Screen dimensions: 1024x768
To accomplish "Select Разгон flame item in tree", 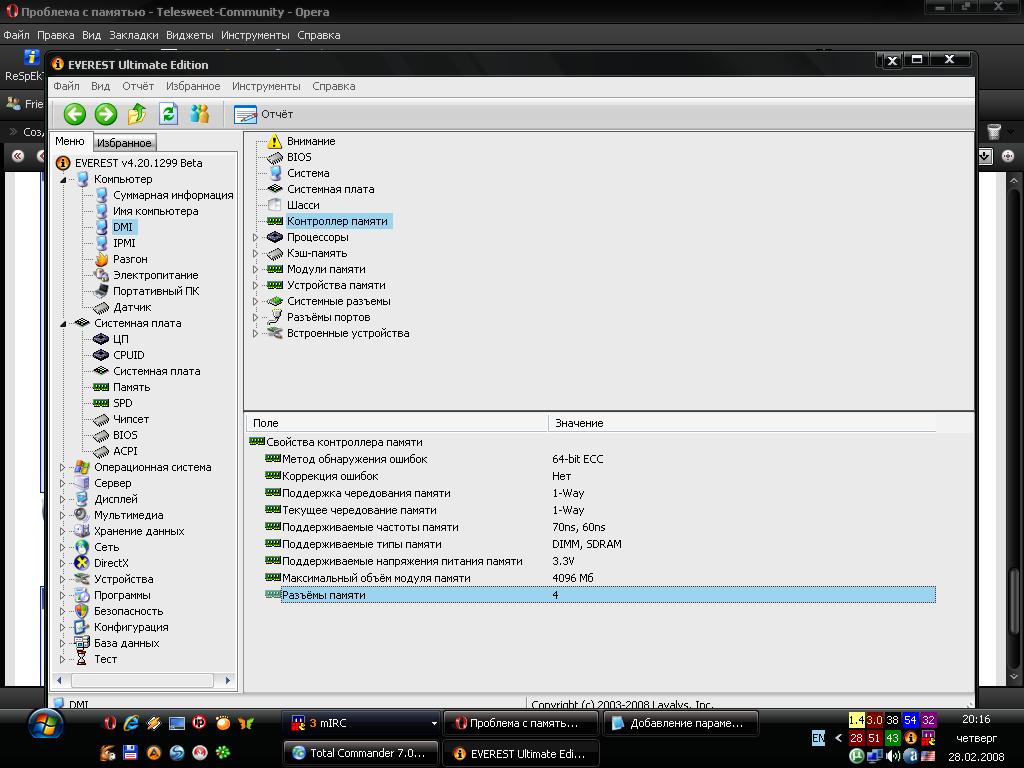I will coord(129,259).
